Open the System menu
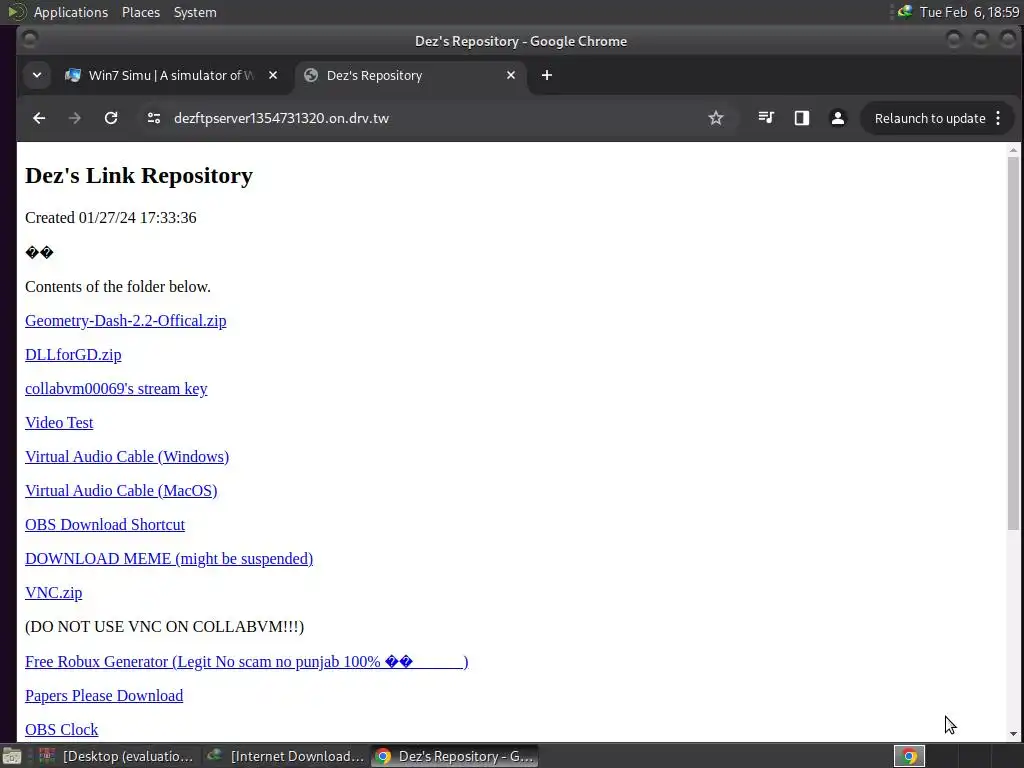This screenshot has height=768, width=1024. pyautogui.click(x=195, y=12)
